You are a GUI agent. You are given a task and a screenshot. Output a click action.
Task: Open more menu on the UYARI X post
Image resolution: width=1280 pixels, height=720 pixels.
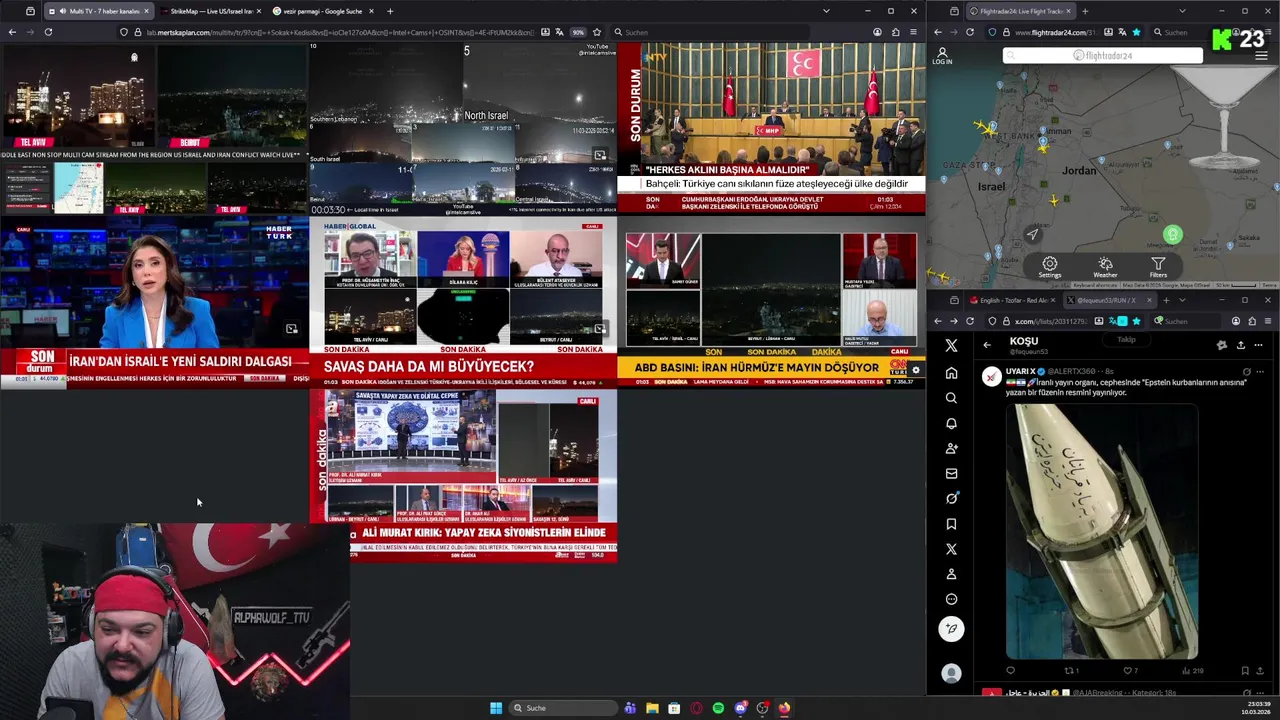click(x=1259, y=371)
